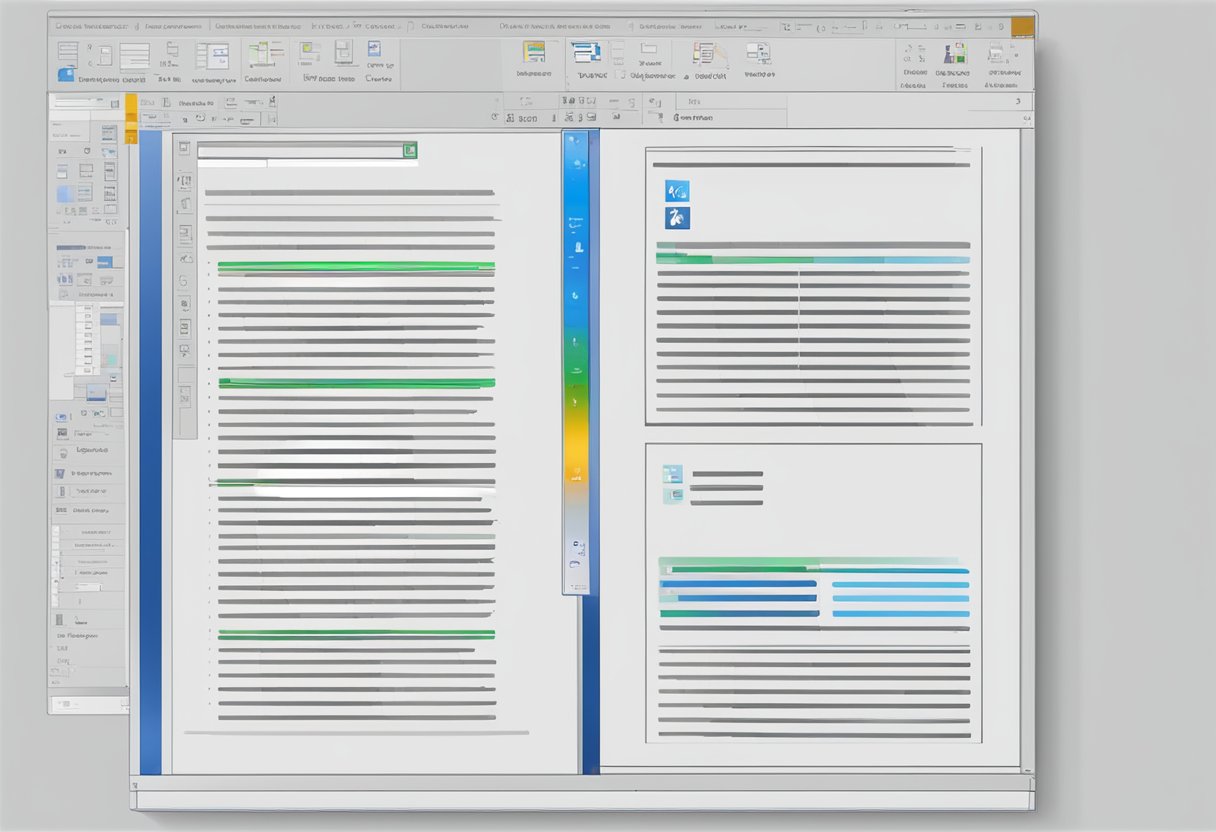Select the top icon in the document's vertical toolbar
The width and height of the screenshot is (1216, 832).
[x=185, y=145]
